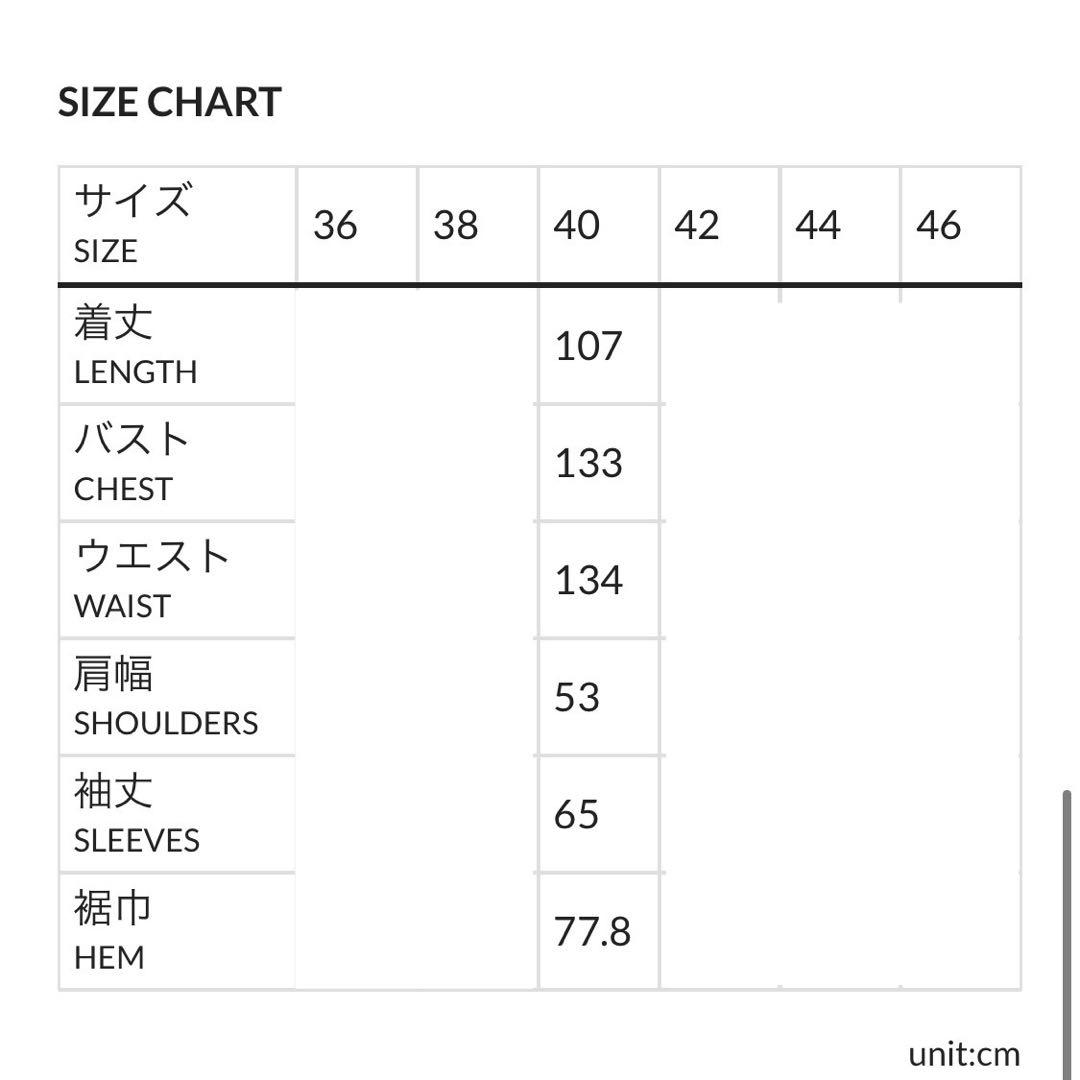Select size 36 column header
This screenshot has width=1080, height=1080.
(x=335, y=225)
